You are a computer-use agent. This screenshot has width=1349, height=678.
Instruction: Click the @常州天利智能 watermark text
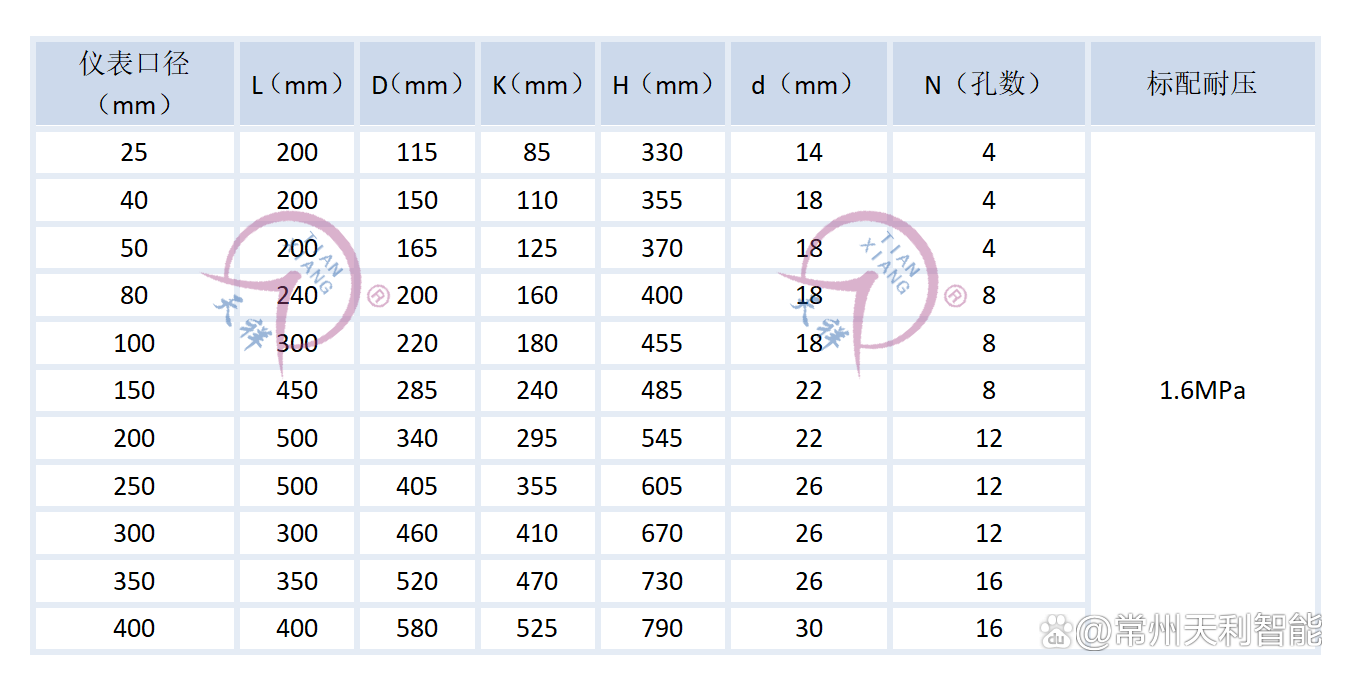point(1198,631)
